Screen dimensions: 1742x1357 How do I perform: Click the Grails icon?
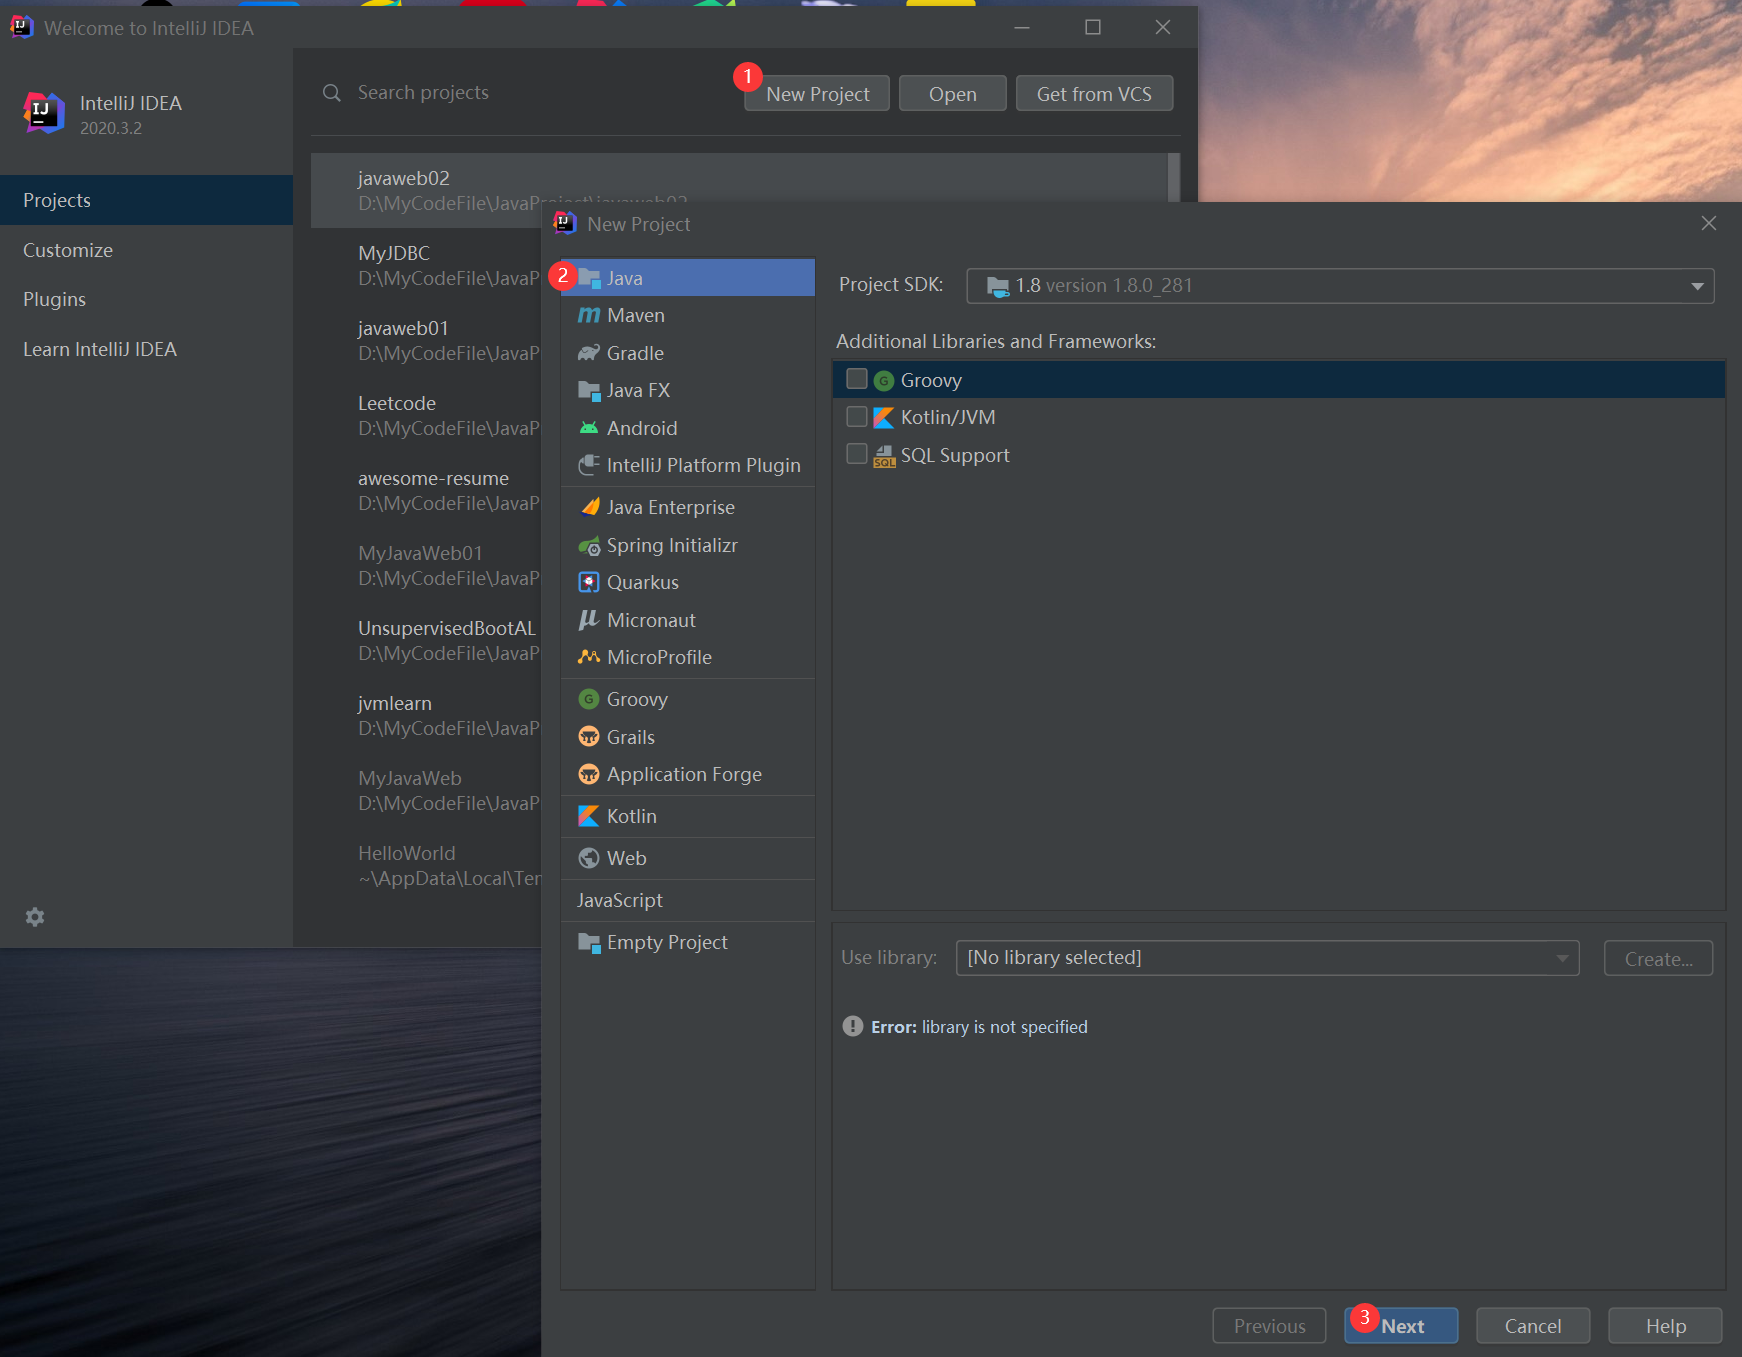pyautogui.click(x=589, y=738)
